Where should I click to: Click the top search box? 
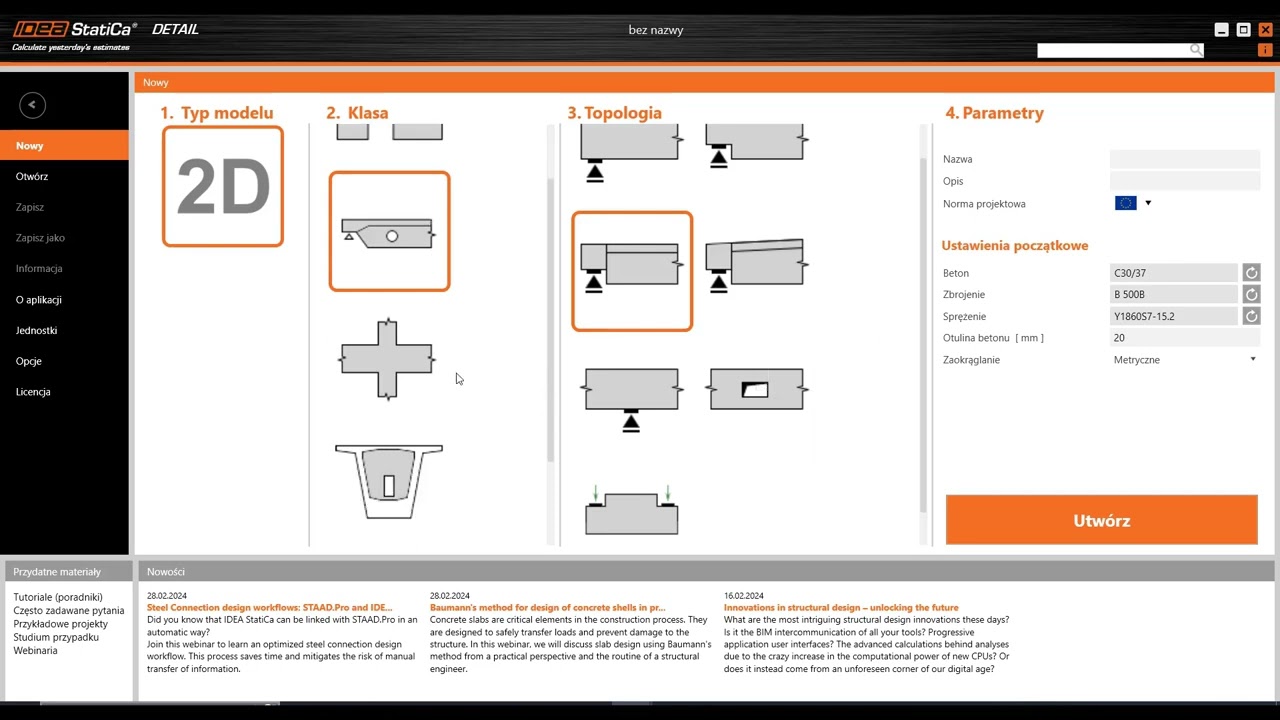tap(1113, 50)
